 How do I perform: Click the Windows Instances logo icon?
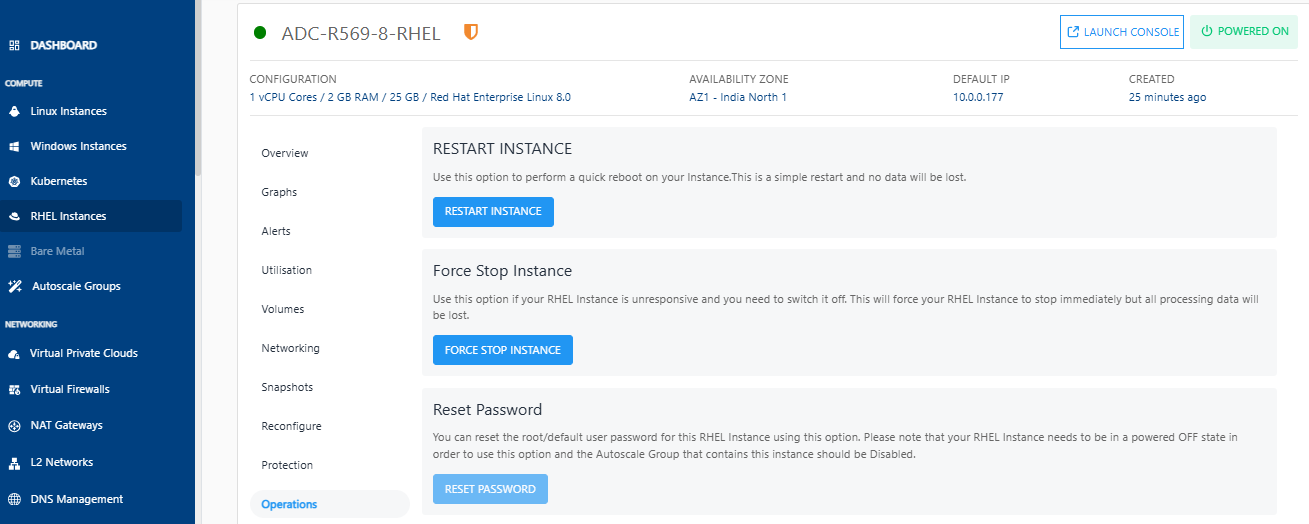(14, 146)
